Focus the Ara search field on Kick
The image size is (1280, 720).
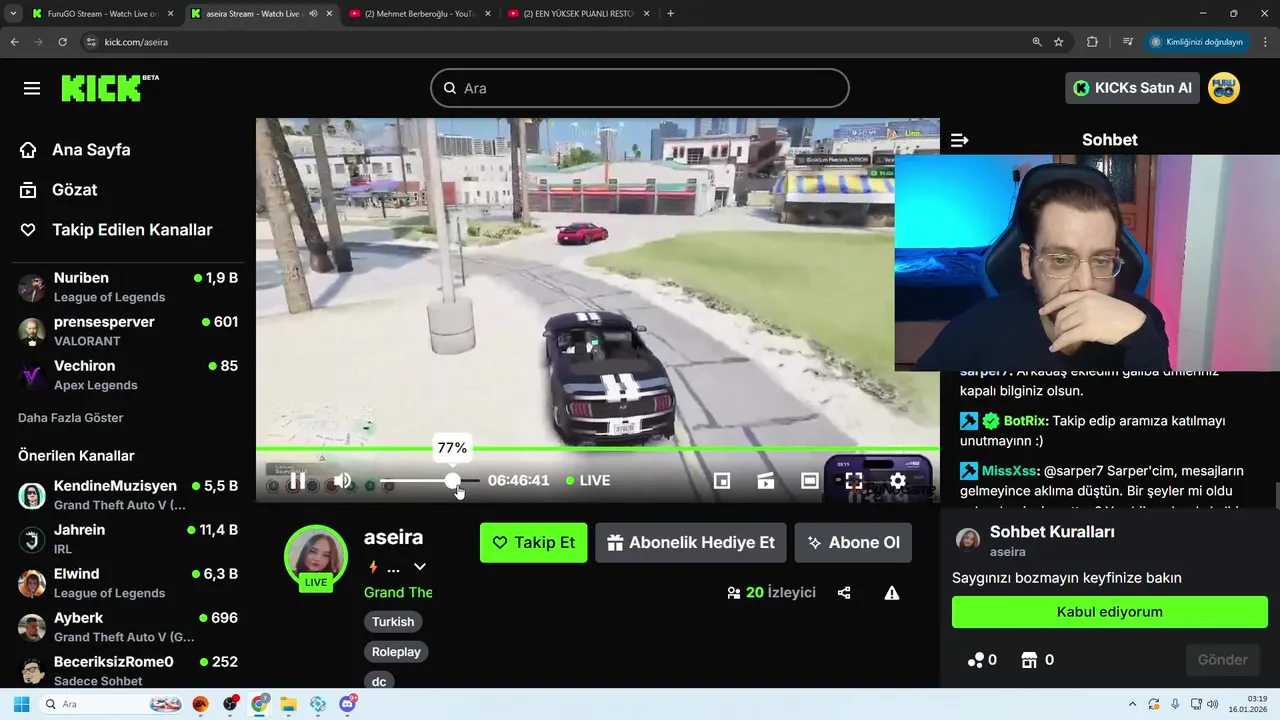[640, 88]
